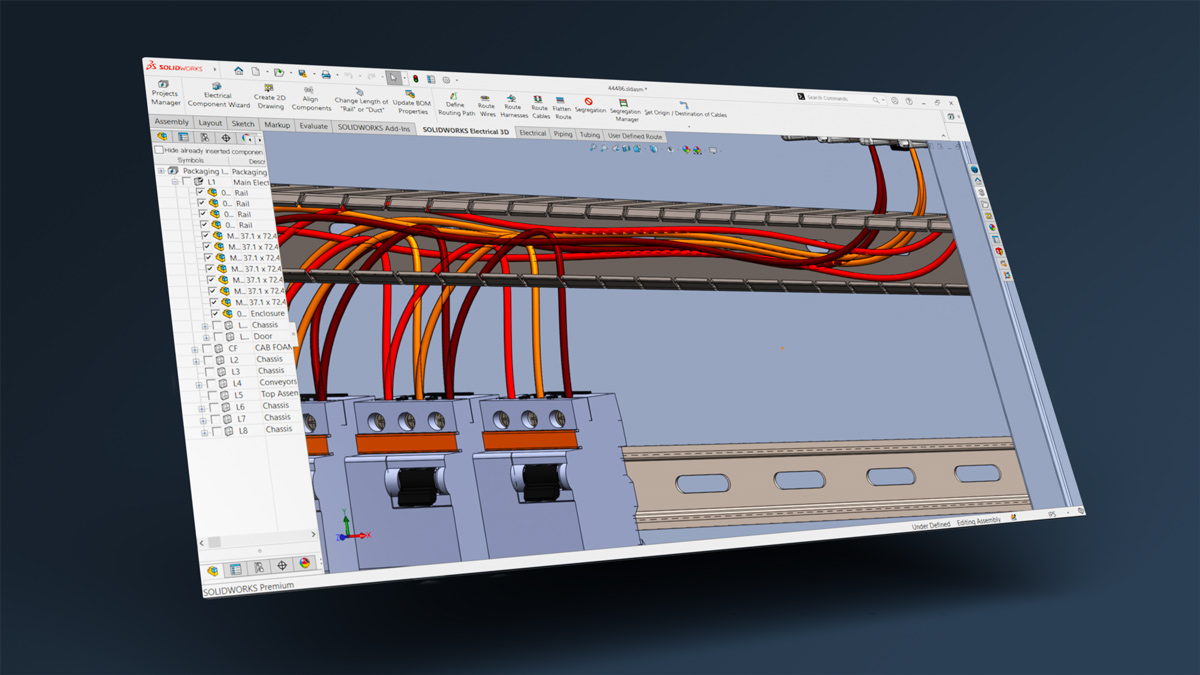
Task: Click the Home icon in title toolbar
Action: coord(239,71)
